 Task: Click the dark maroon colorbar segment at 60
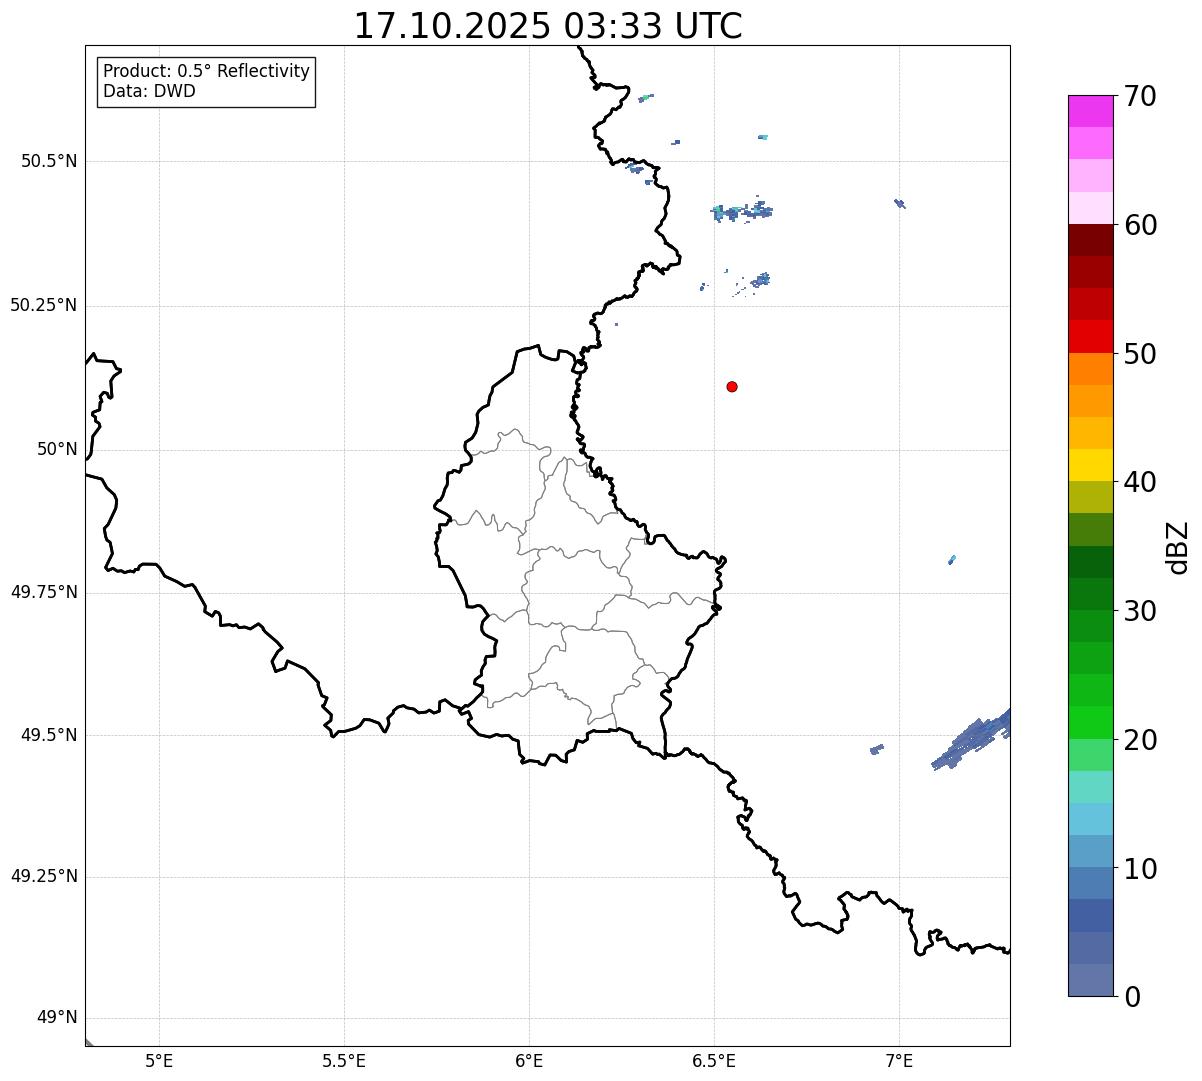1090,240
